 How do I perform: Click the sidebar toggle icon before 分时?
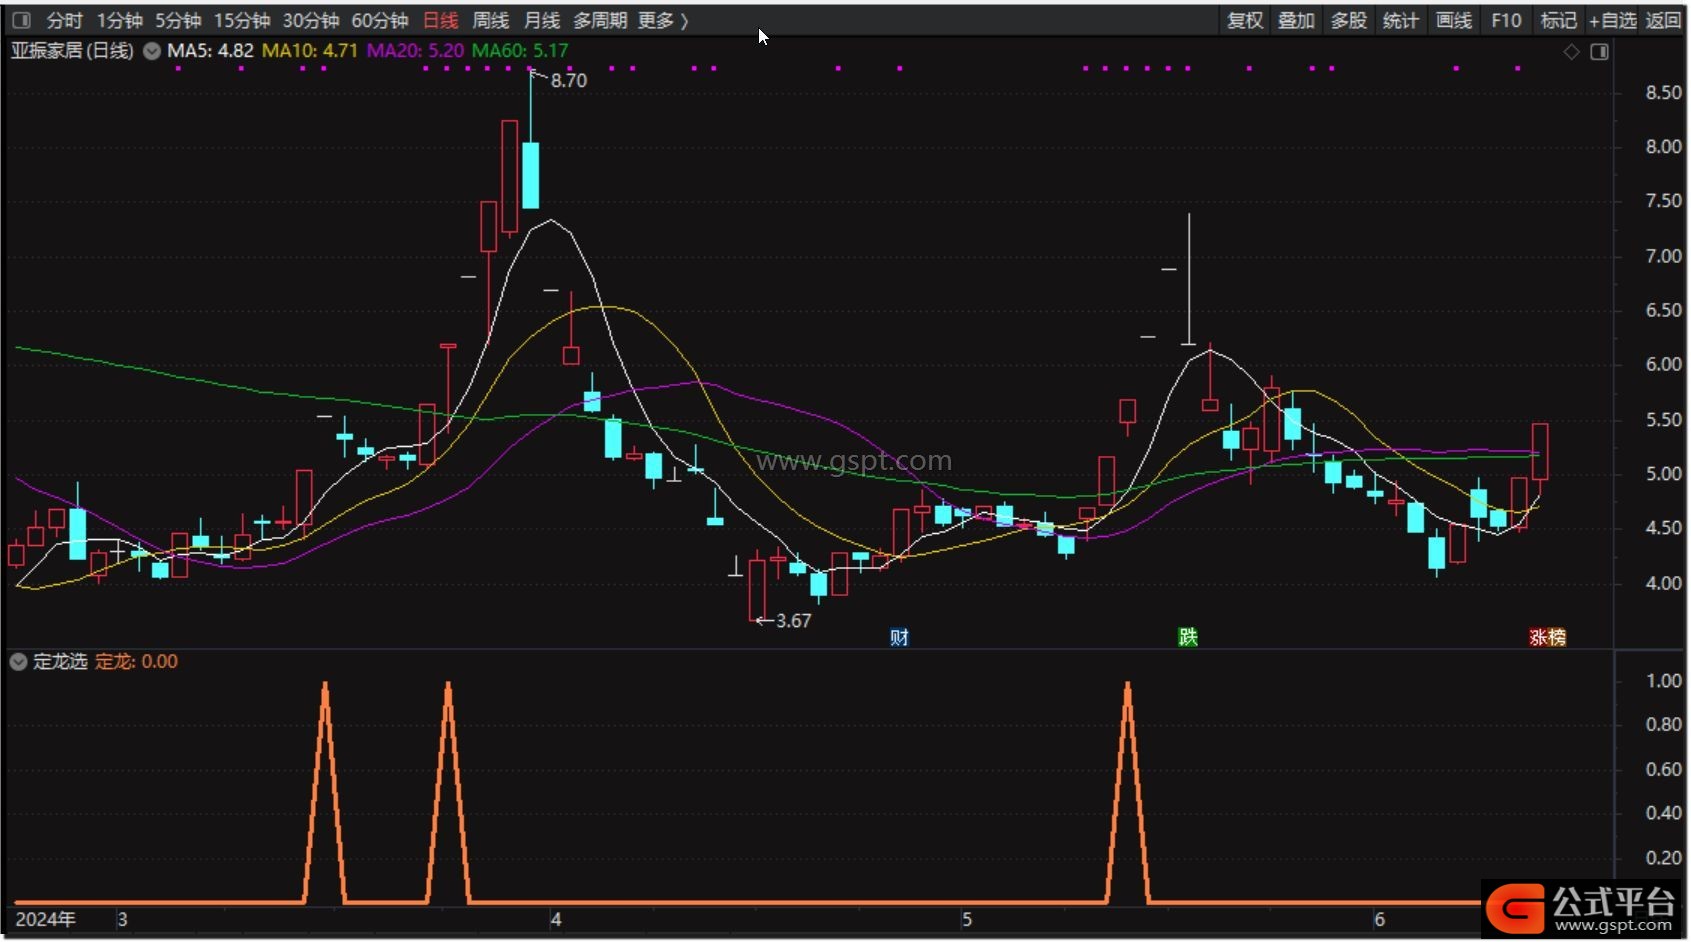pos(21,20)
